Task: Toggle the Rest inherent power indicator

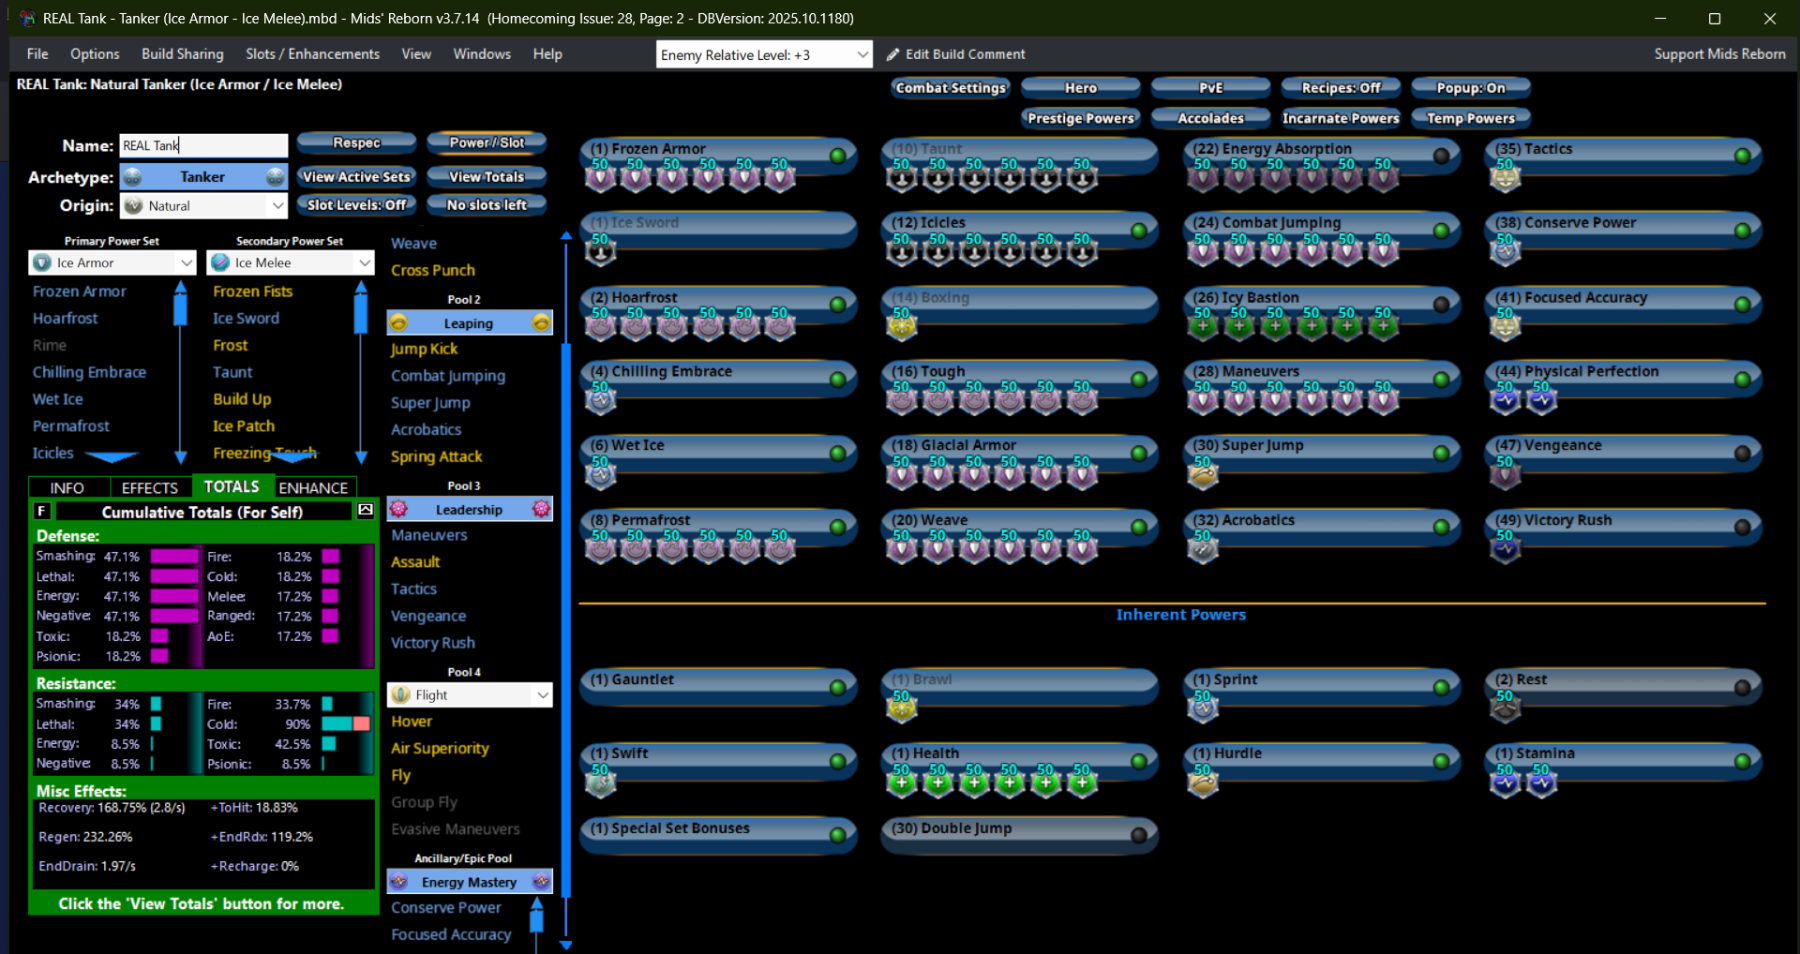Action: tap(1742, 687)
